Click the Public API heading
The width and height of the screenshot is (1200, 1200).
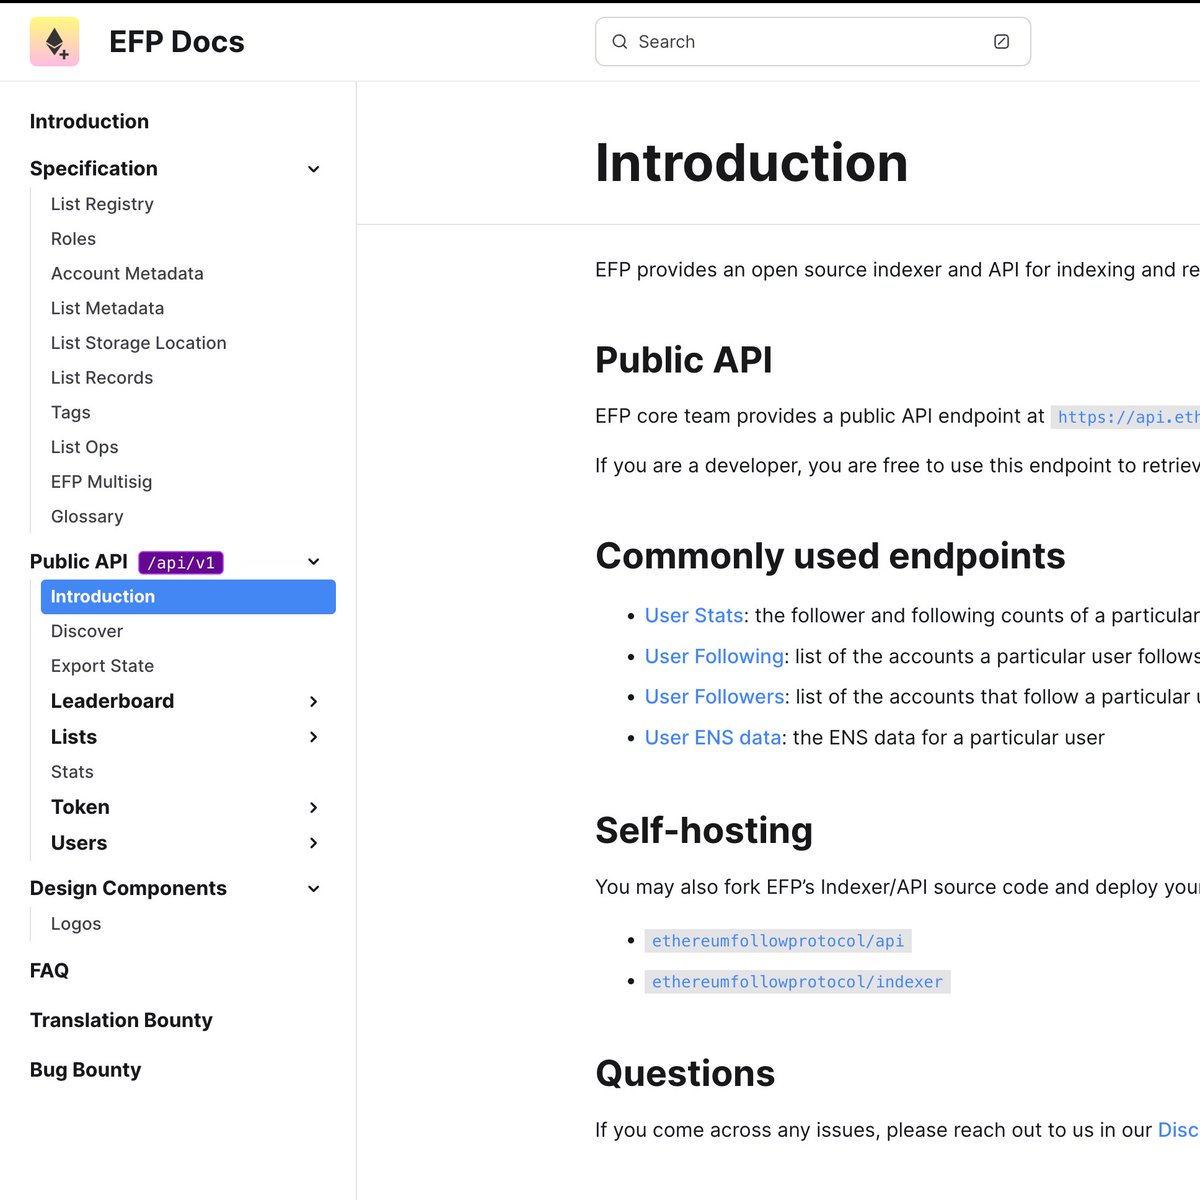tap(684, 360)
